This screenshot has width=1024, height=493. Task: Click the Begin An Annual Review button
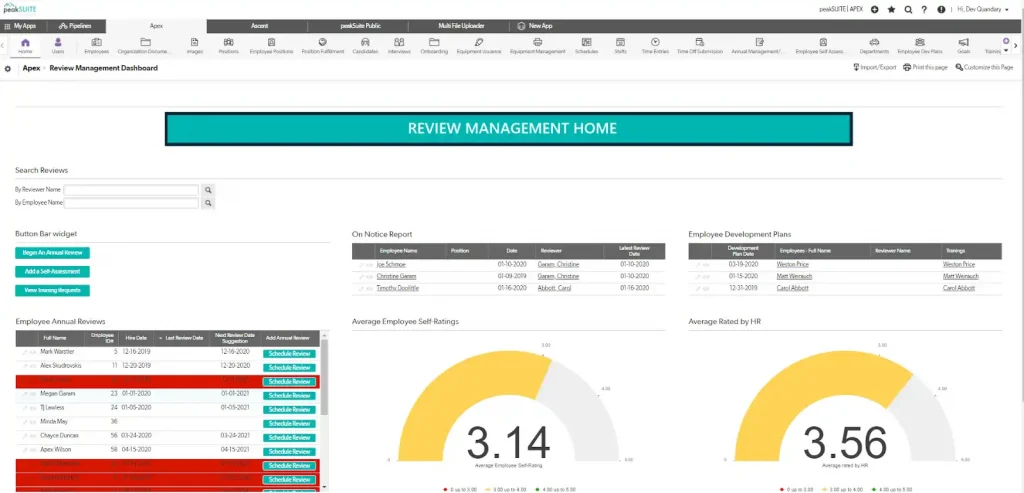click(52, 253)
